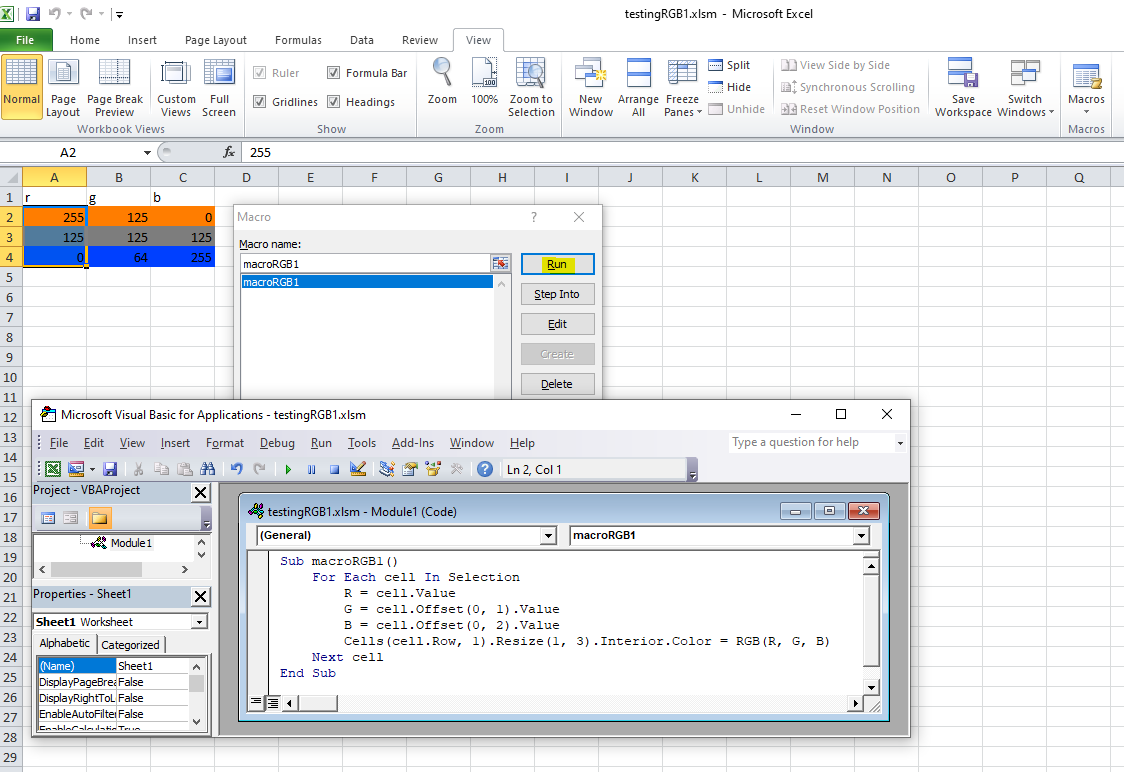1124x772 pixels.
Task: Open a New Window
Action: [x=591, y=86]
